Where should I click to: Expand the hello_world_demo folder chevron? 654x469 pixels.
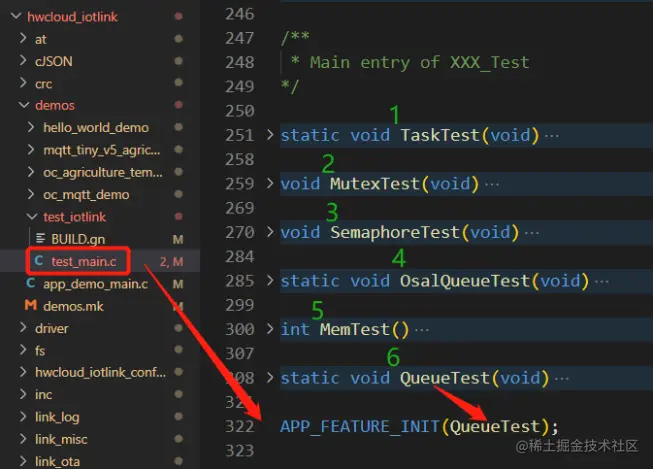pyautogui.click(x=31, y=127)
